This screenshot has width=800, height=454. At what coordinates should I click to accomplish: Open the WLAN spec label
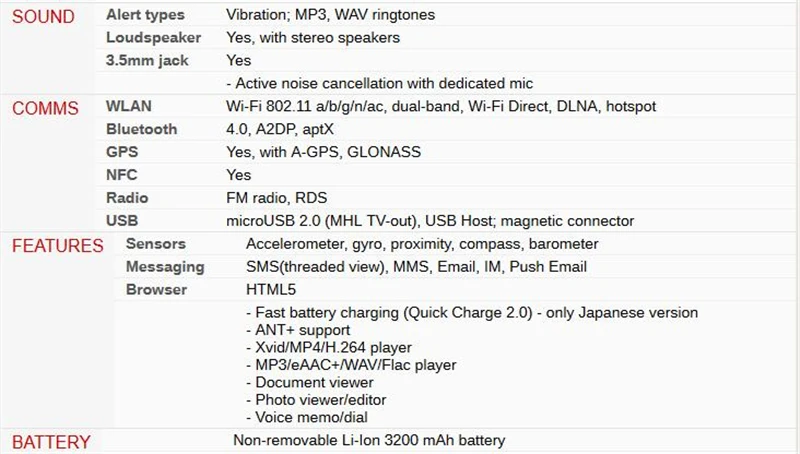click(x=129, y=106)
